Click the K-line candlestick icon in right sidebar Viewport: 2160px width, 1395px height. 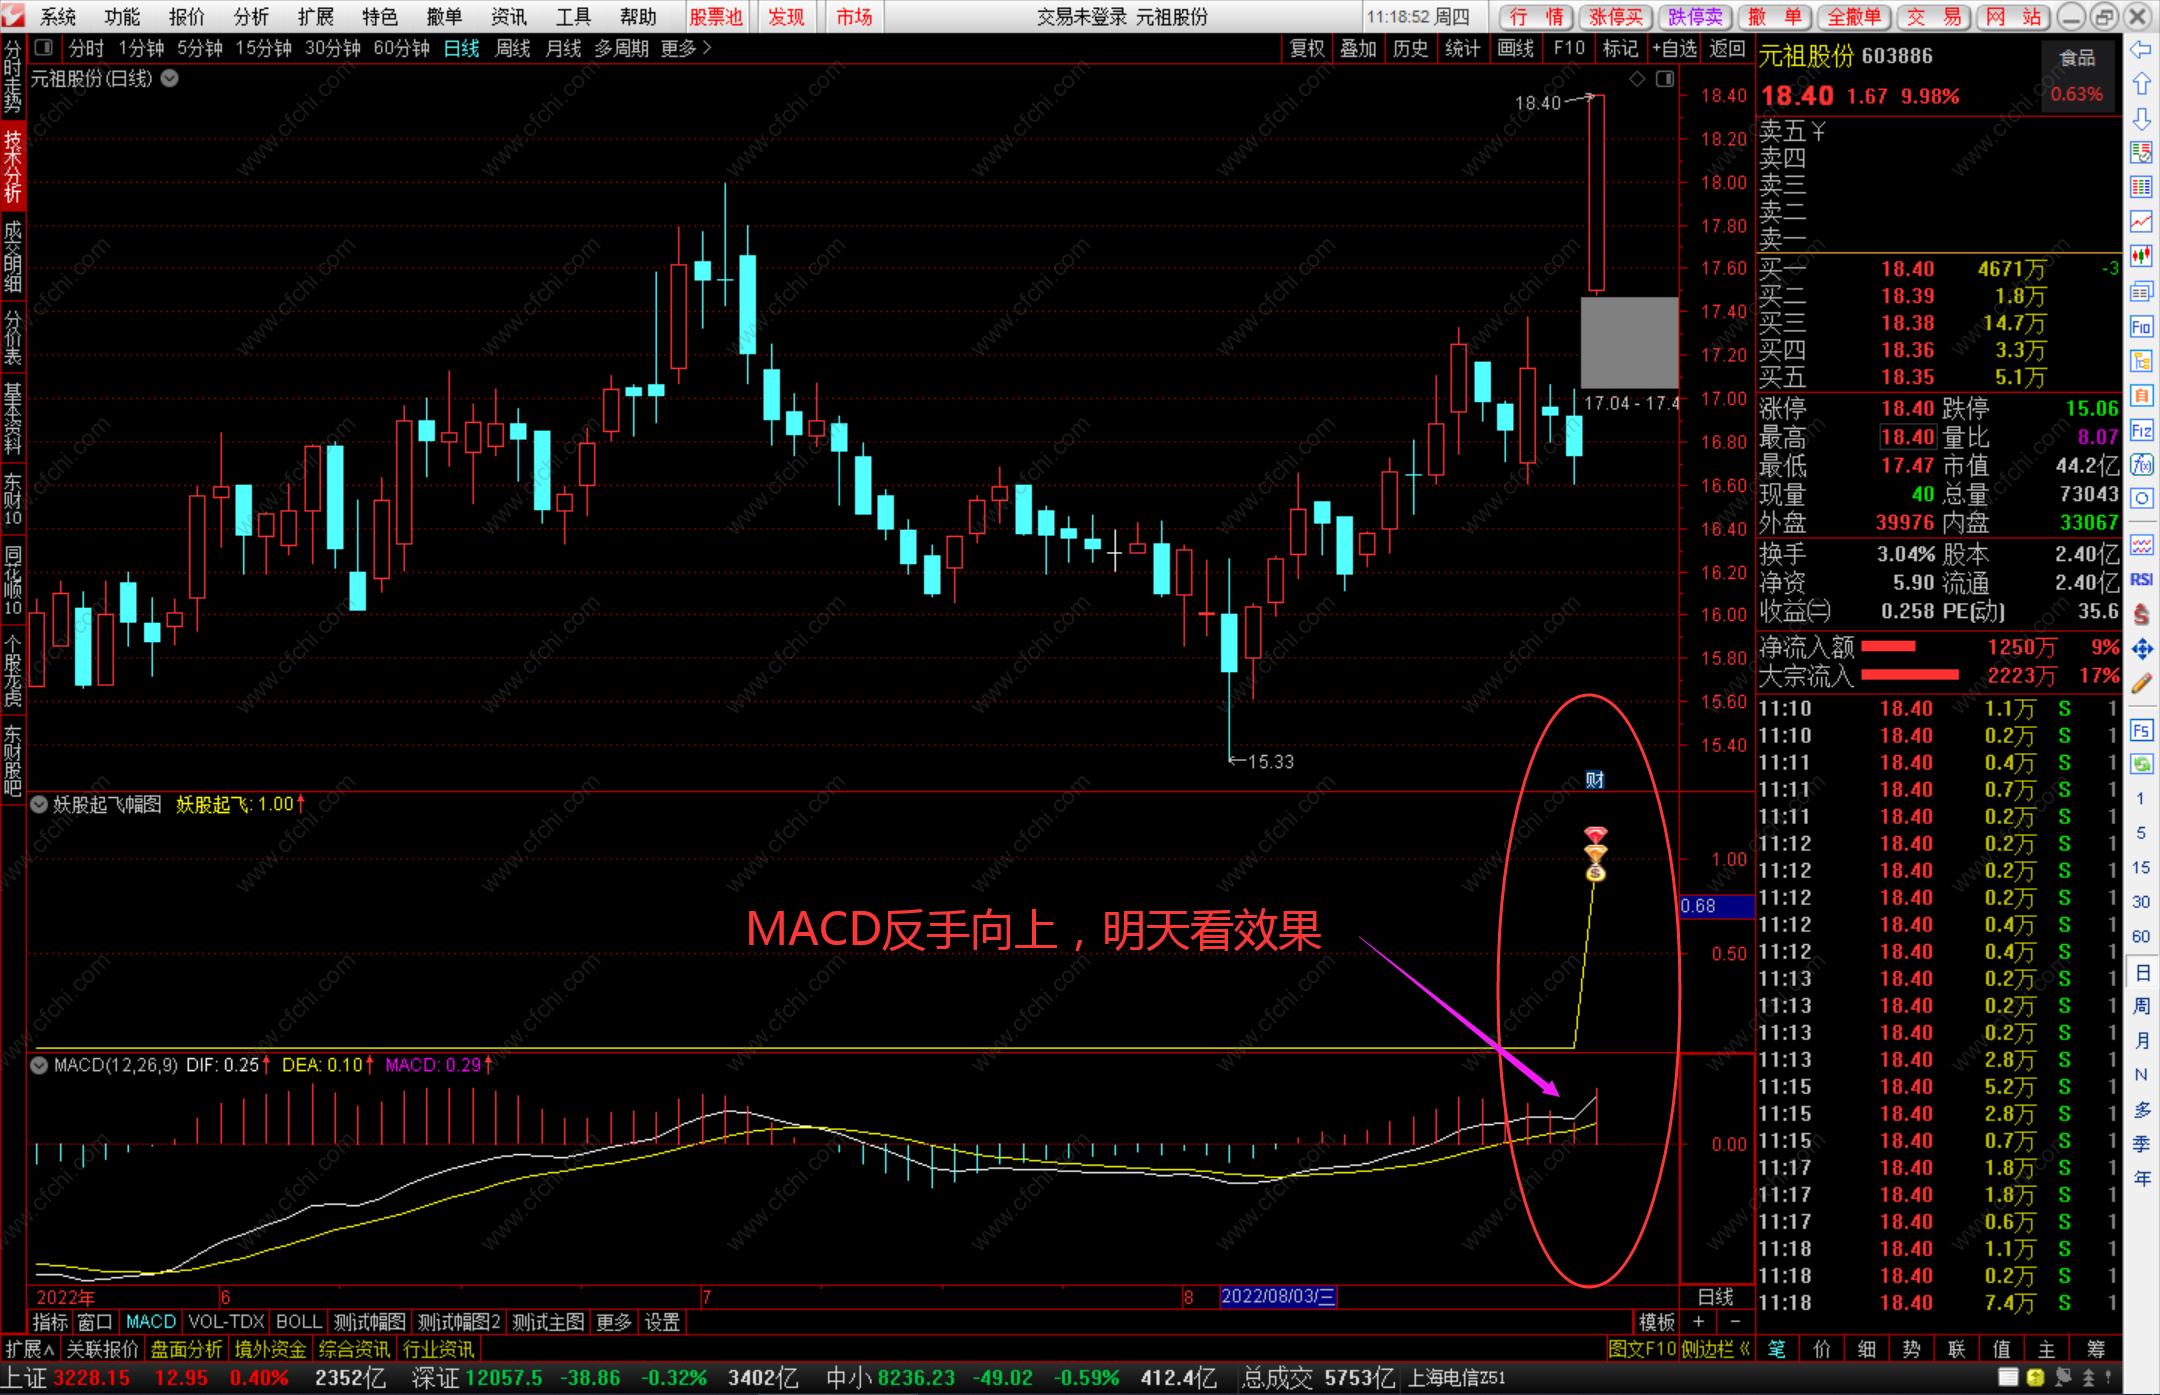click(2141, 257)
